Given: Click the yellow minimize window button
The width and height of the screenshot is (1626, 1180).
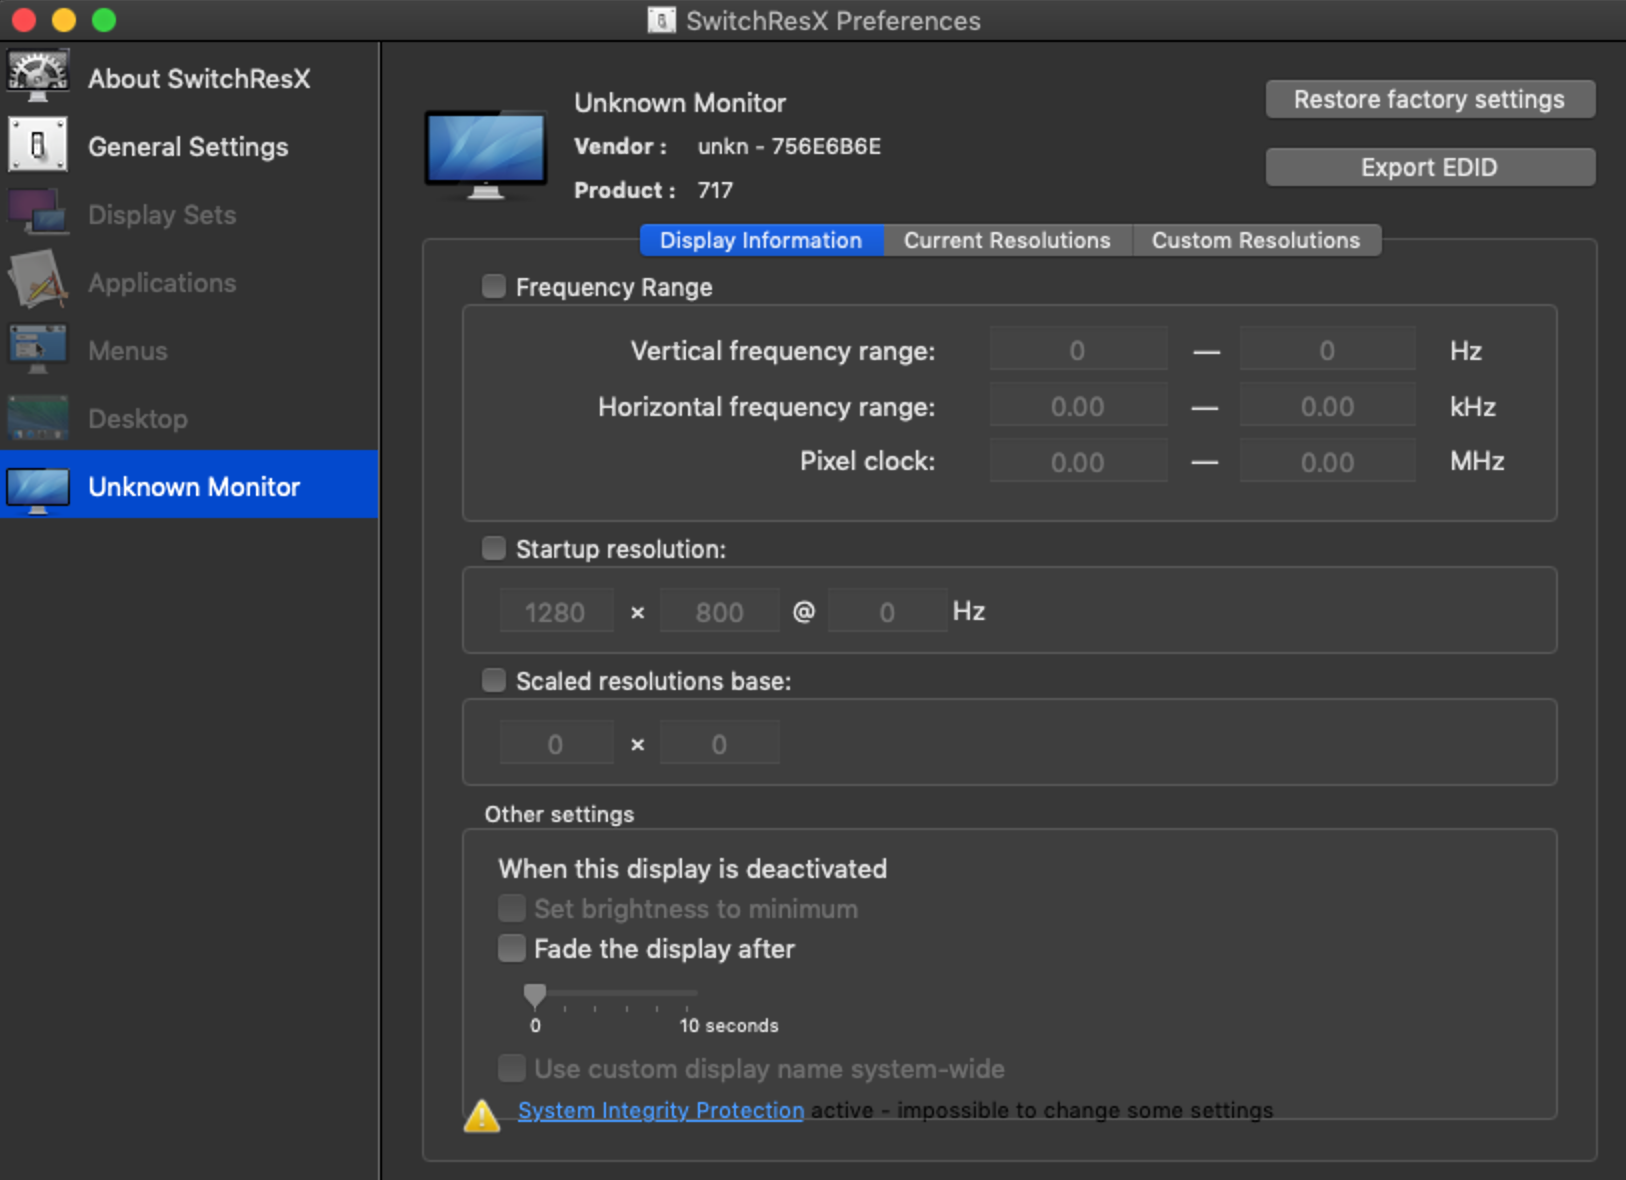Looking at the screenshot, I should (x=64, y=20).
